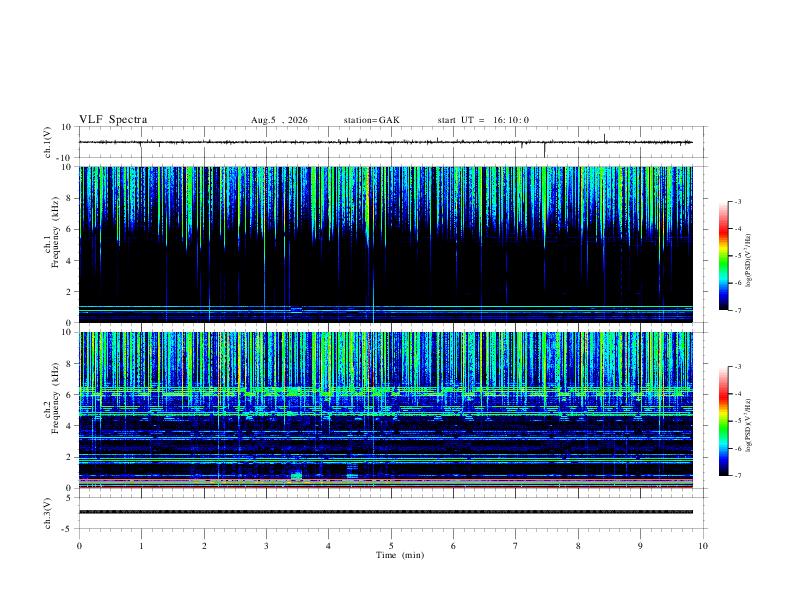Click the ch.1 spectrogram panel
Screen dimensions: 792x612
[x=386, y=244]
